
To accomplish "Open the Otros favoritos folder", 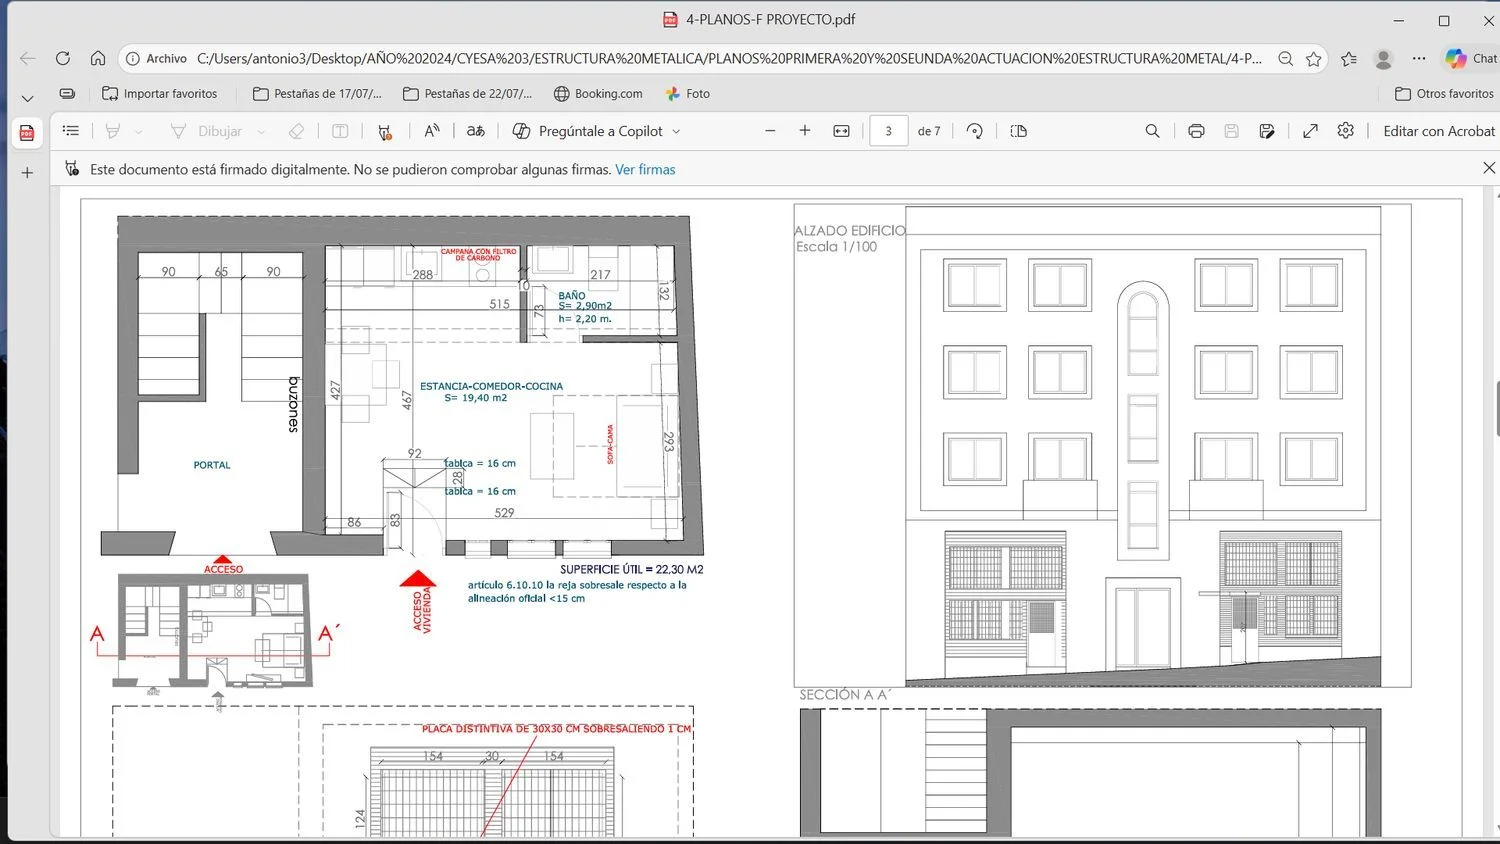I will (1444, 94).
